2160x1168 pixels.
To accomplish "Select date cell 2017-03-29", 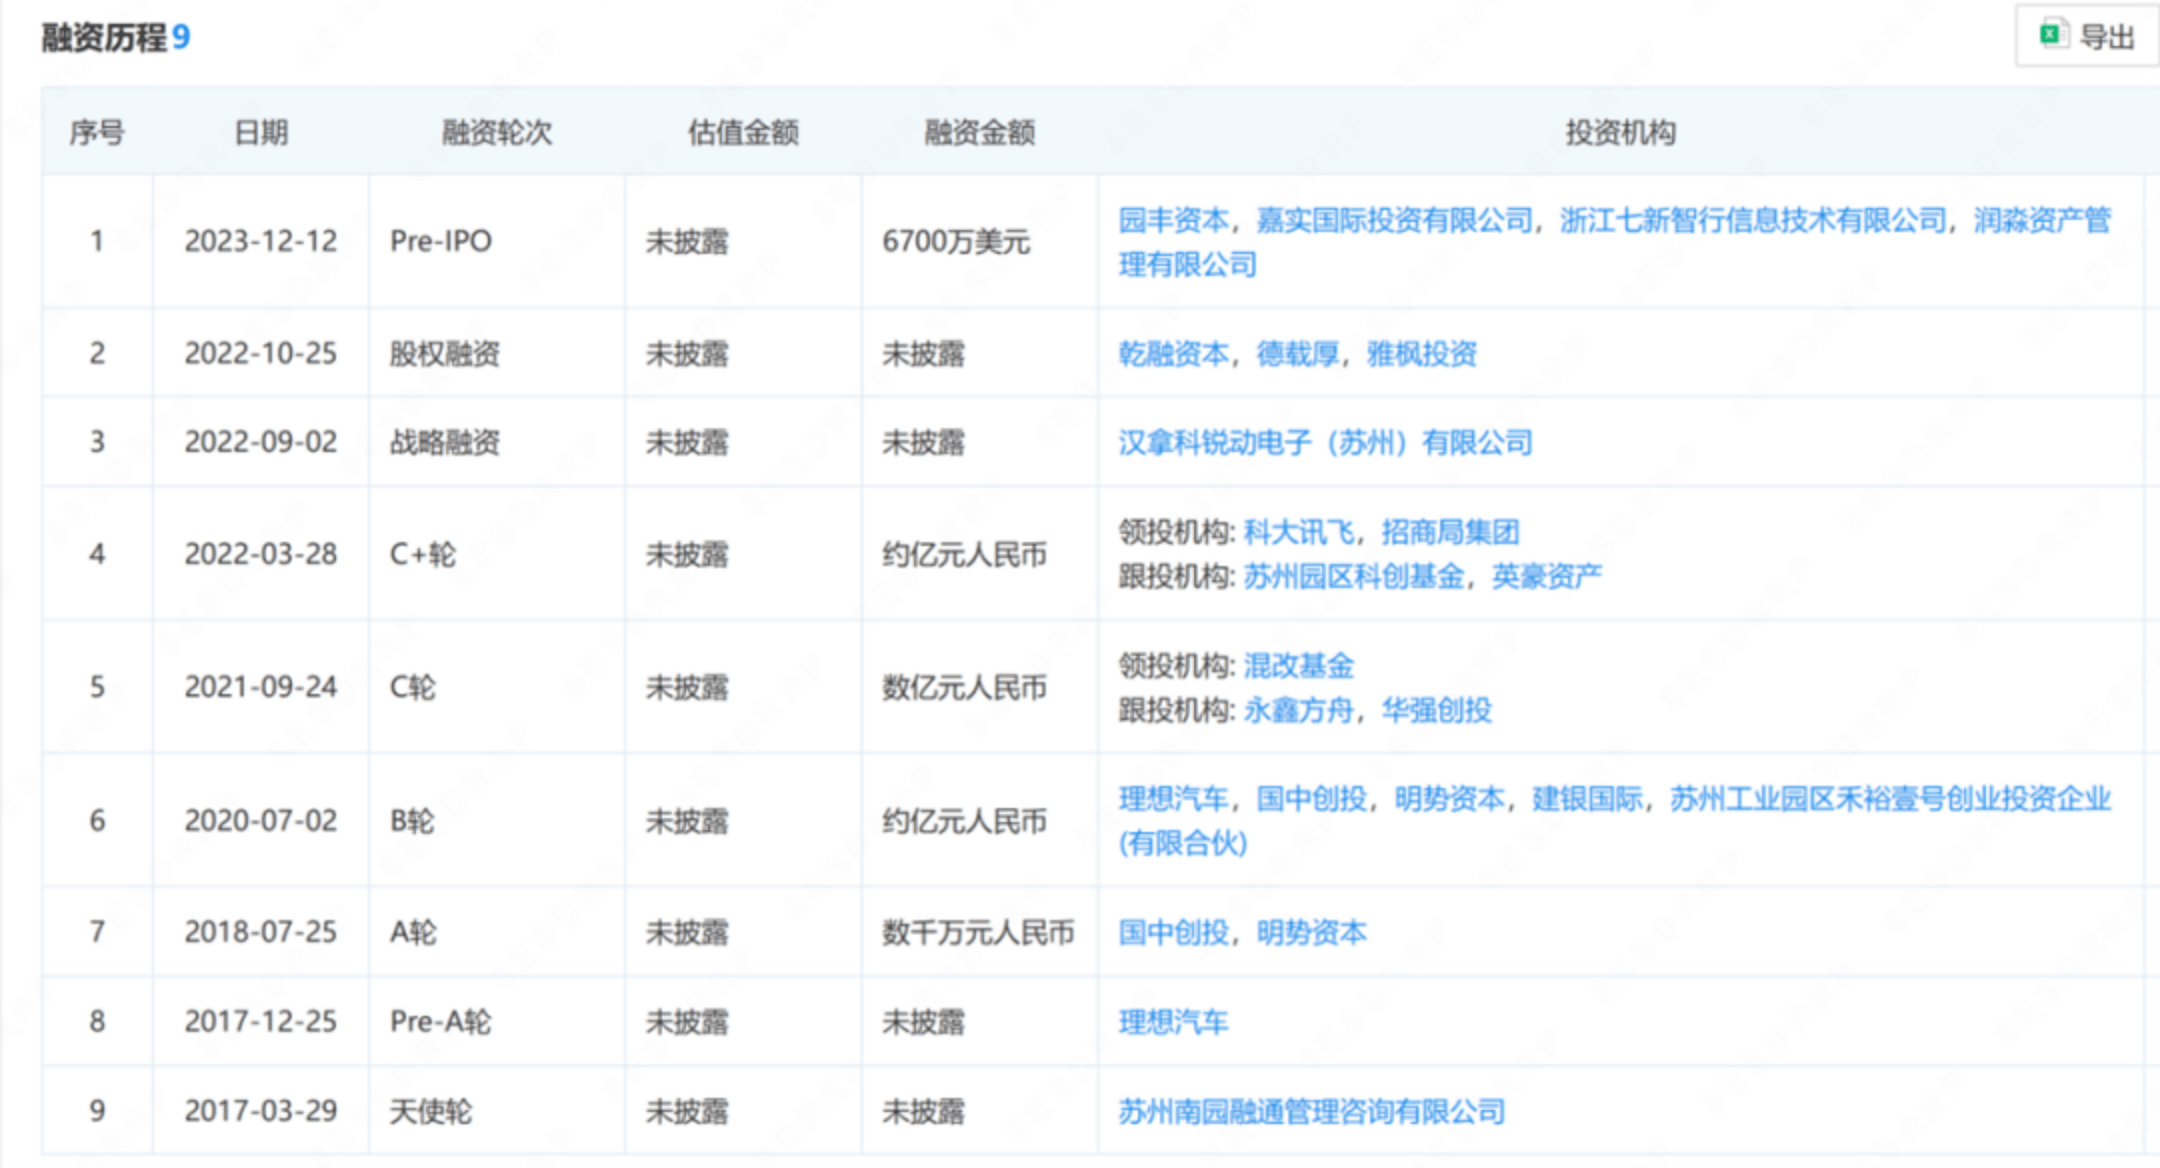I will (261, 1111).
